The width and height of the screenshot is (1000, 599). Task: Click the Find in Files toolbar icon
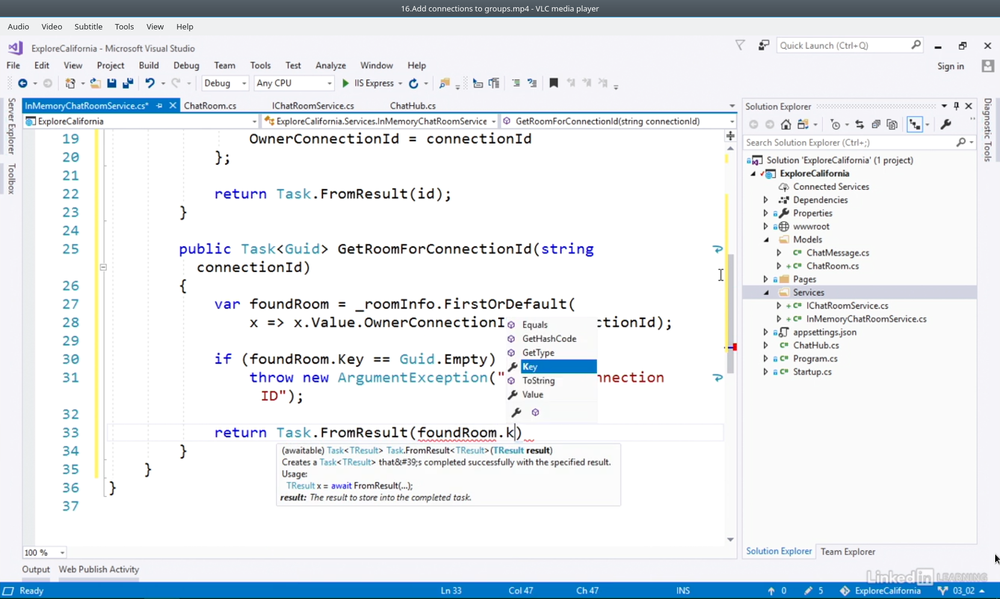(x=445, y=84)
